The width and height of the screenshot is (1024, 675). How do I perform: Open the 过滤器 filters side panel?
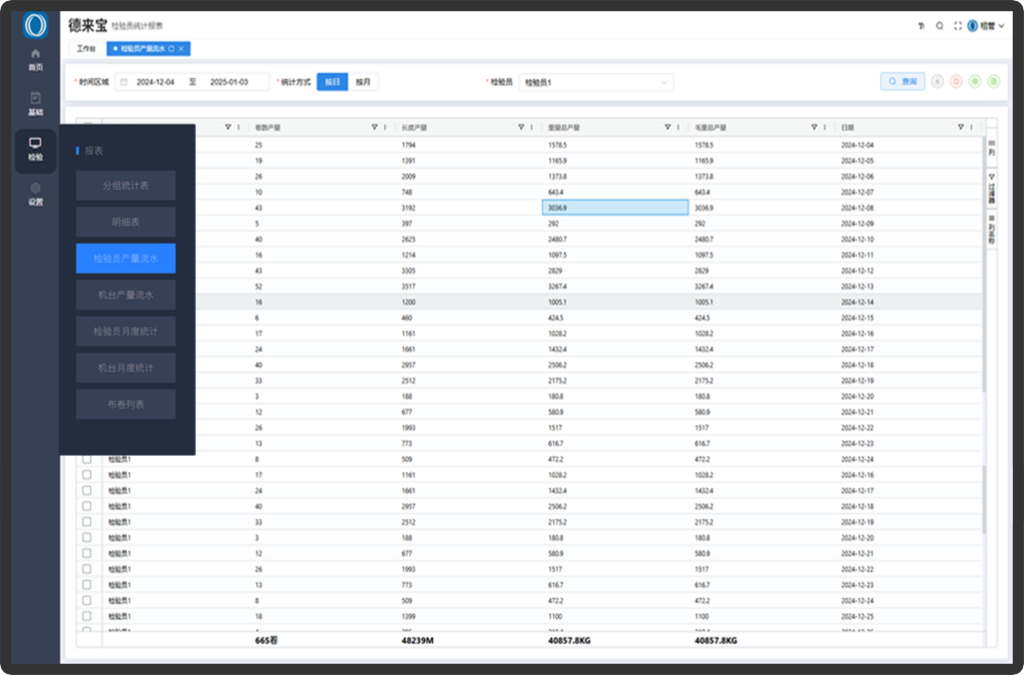[x=991, y=189]
